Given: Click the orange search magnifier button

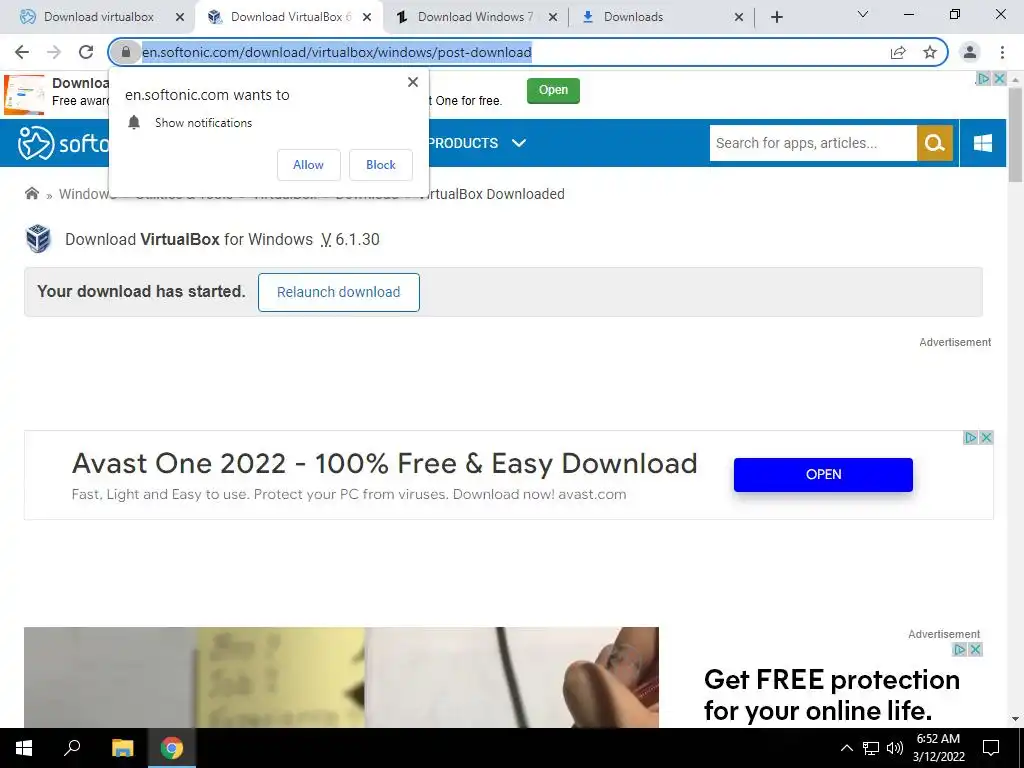Looking at the screenshot, I should tap(935, 143).
